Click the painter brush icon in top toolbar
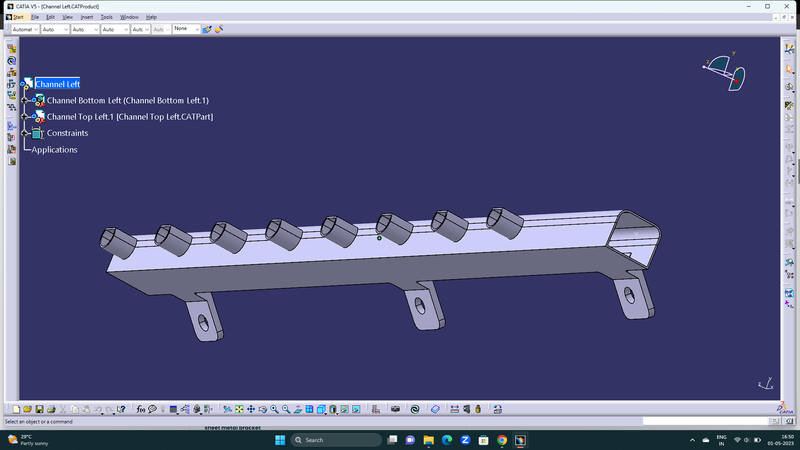Viewport: 800px width, 450px height. coord(207,29)
